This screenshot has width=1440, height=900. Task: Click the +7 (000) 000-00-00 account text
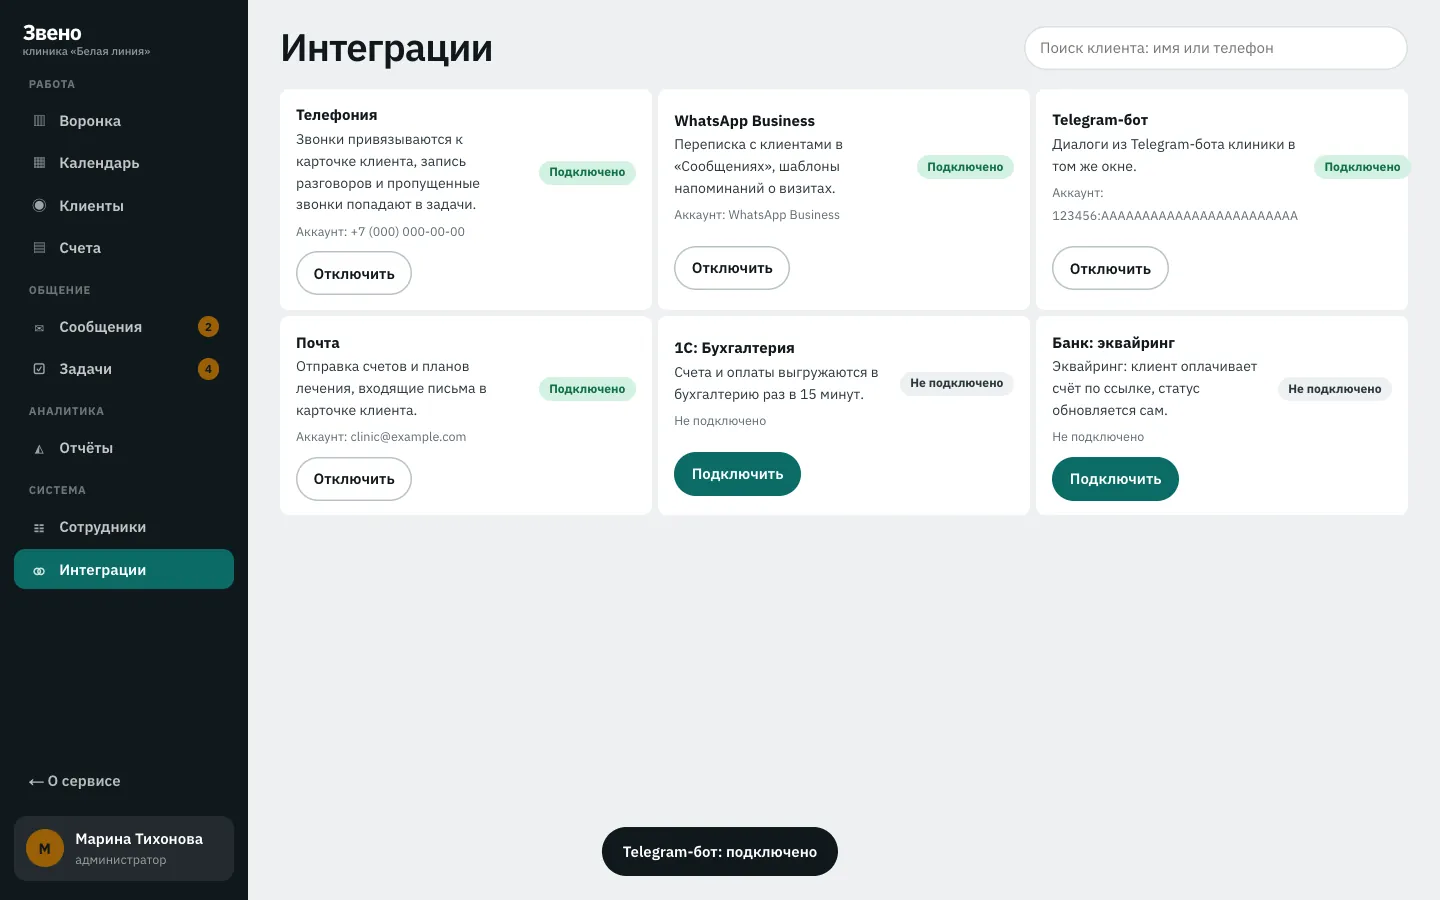tap(408, 232)
